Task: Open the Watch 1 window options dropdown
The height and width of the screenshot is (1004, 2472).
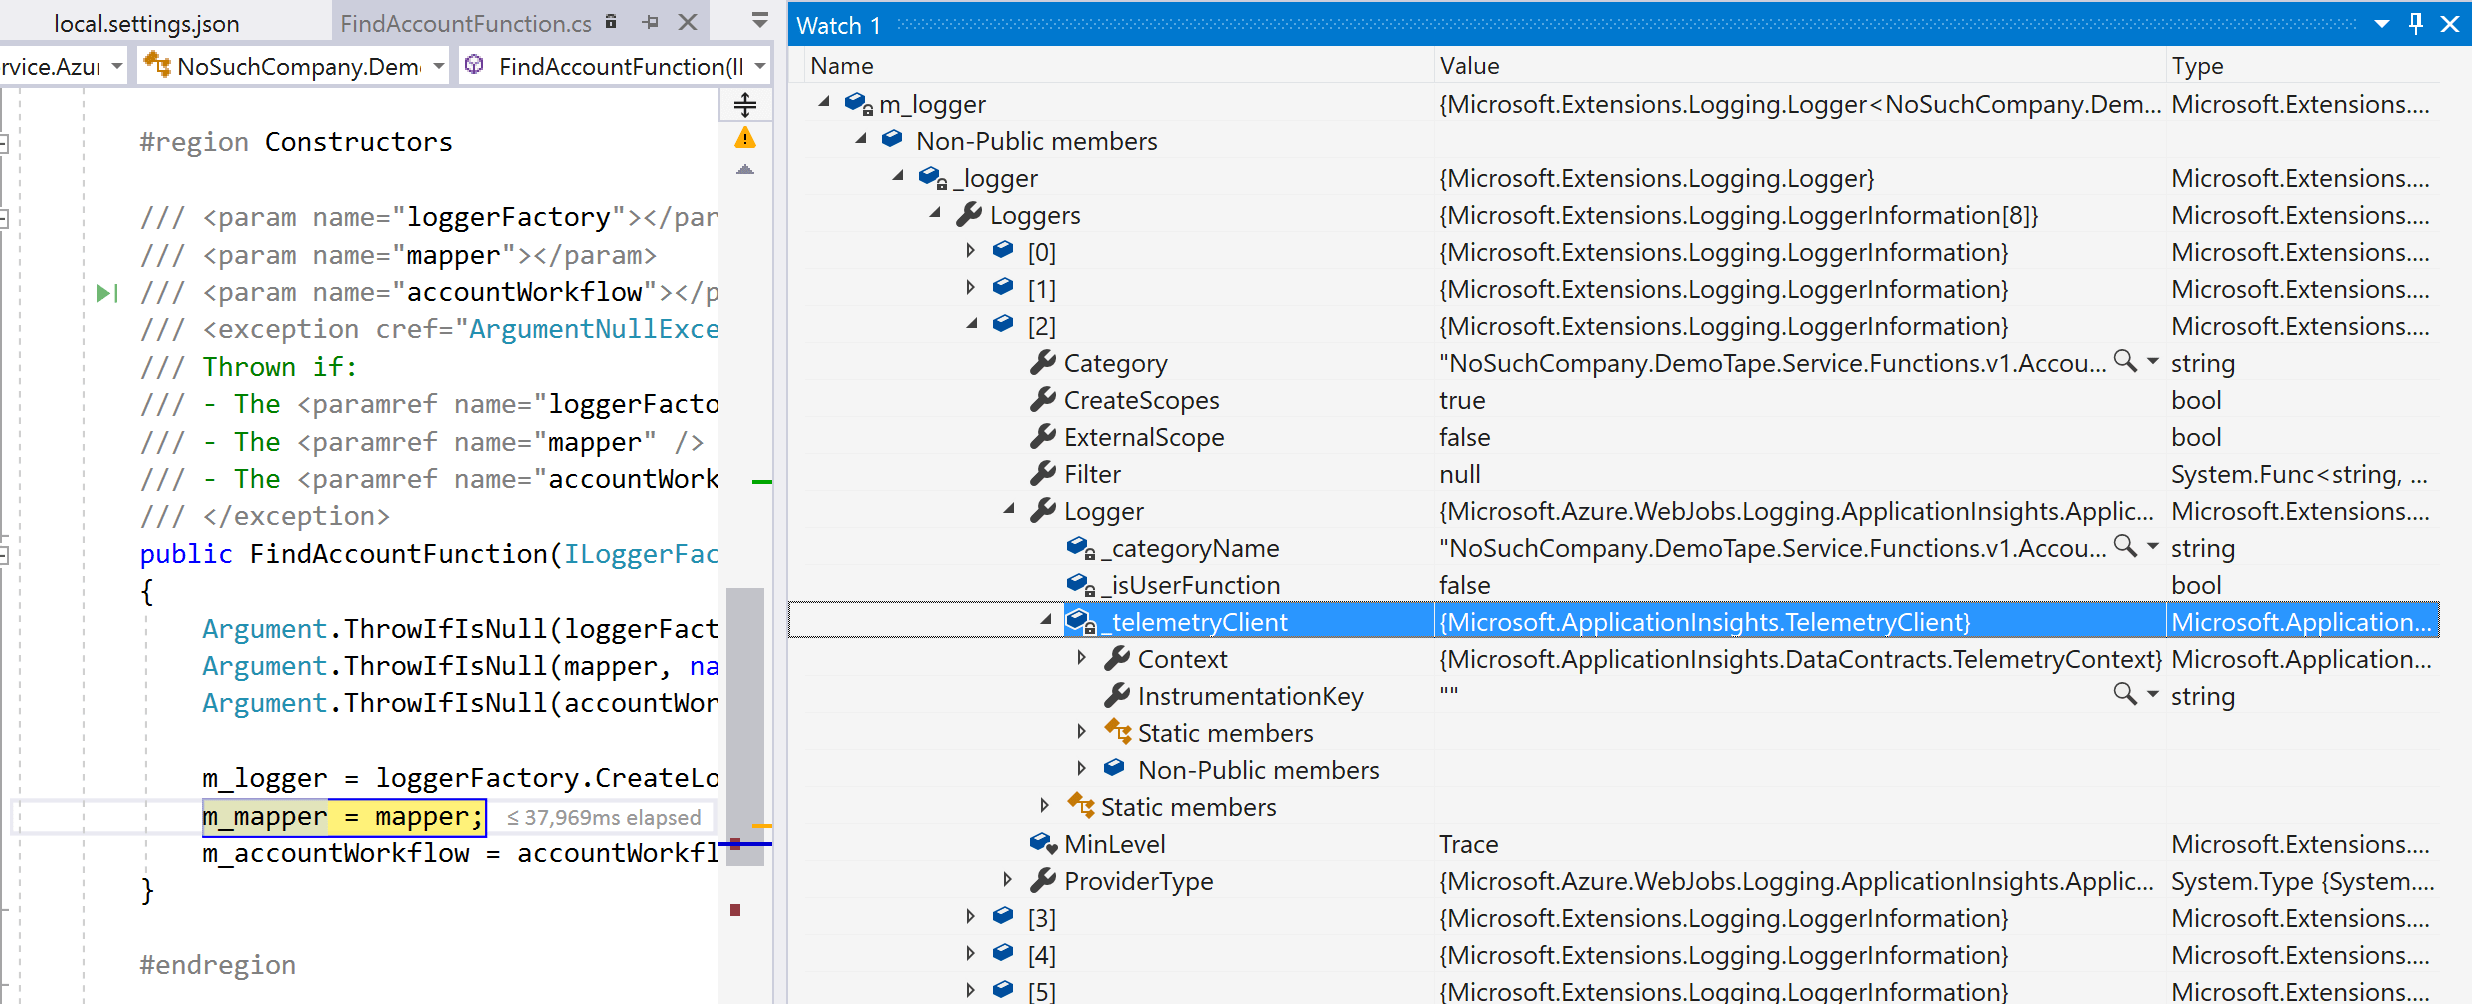Action: tap(2382, 23)
